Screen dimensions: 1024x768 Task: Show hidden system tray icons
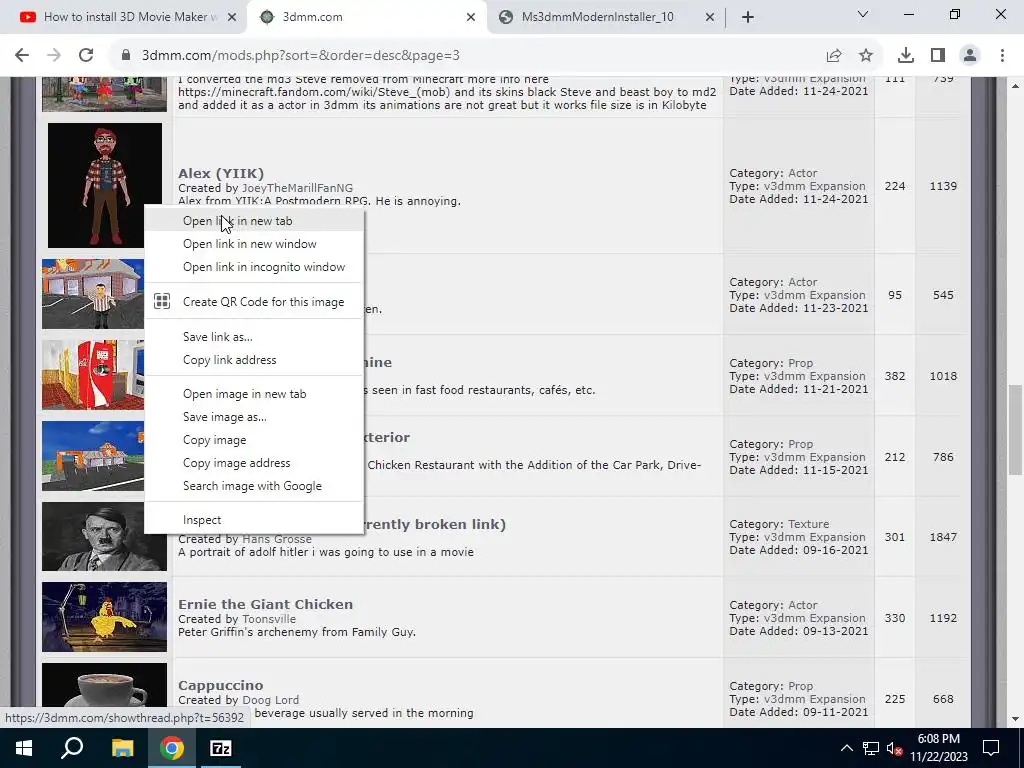[846, 748]
